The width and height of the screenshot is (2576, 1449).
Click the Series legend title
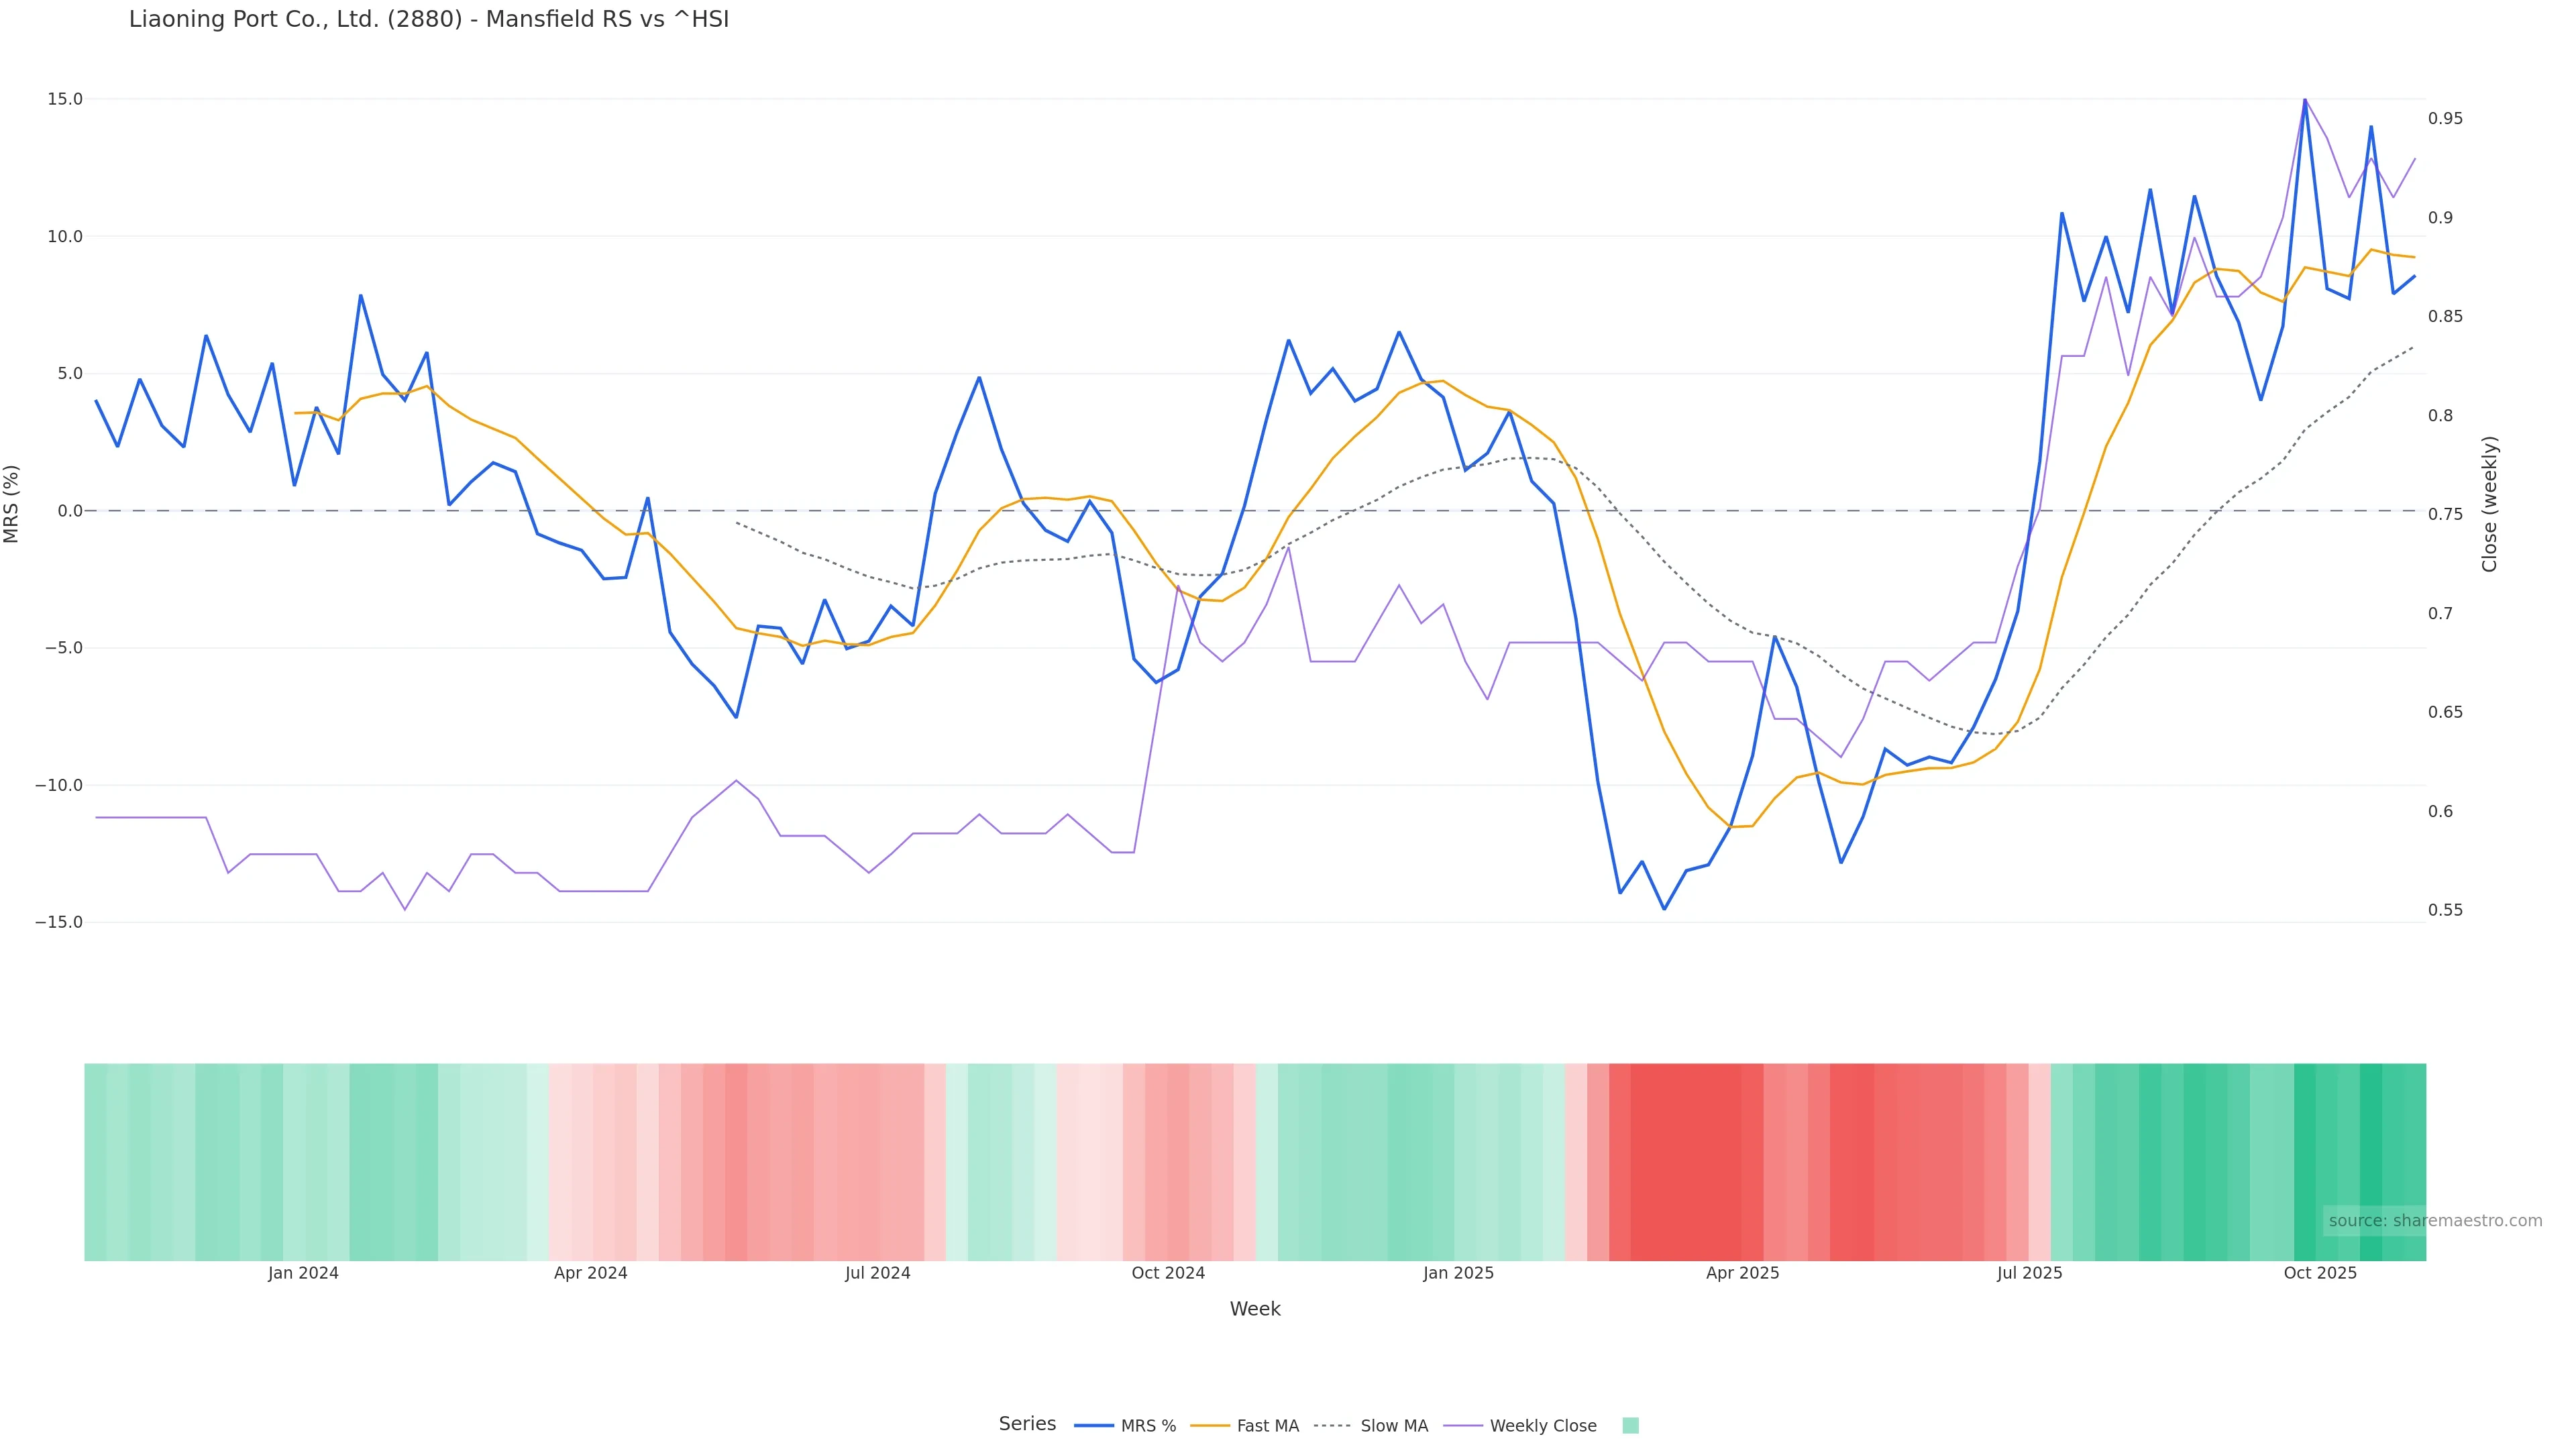tap(1027, 1424)
